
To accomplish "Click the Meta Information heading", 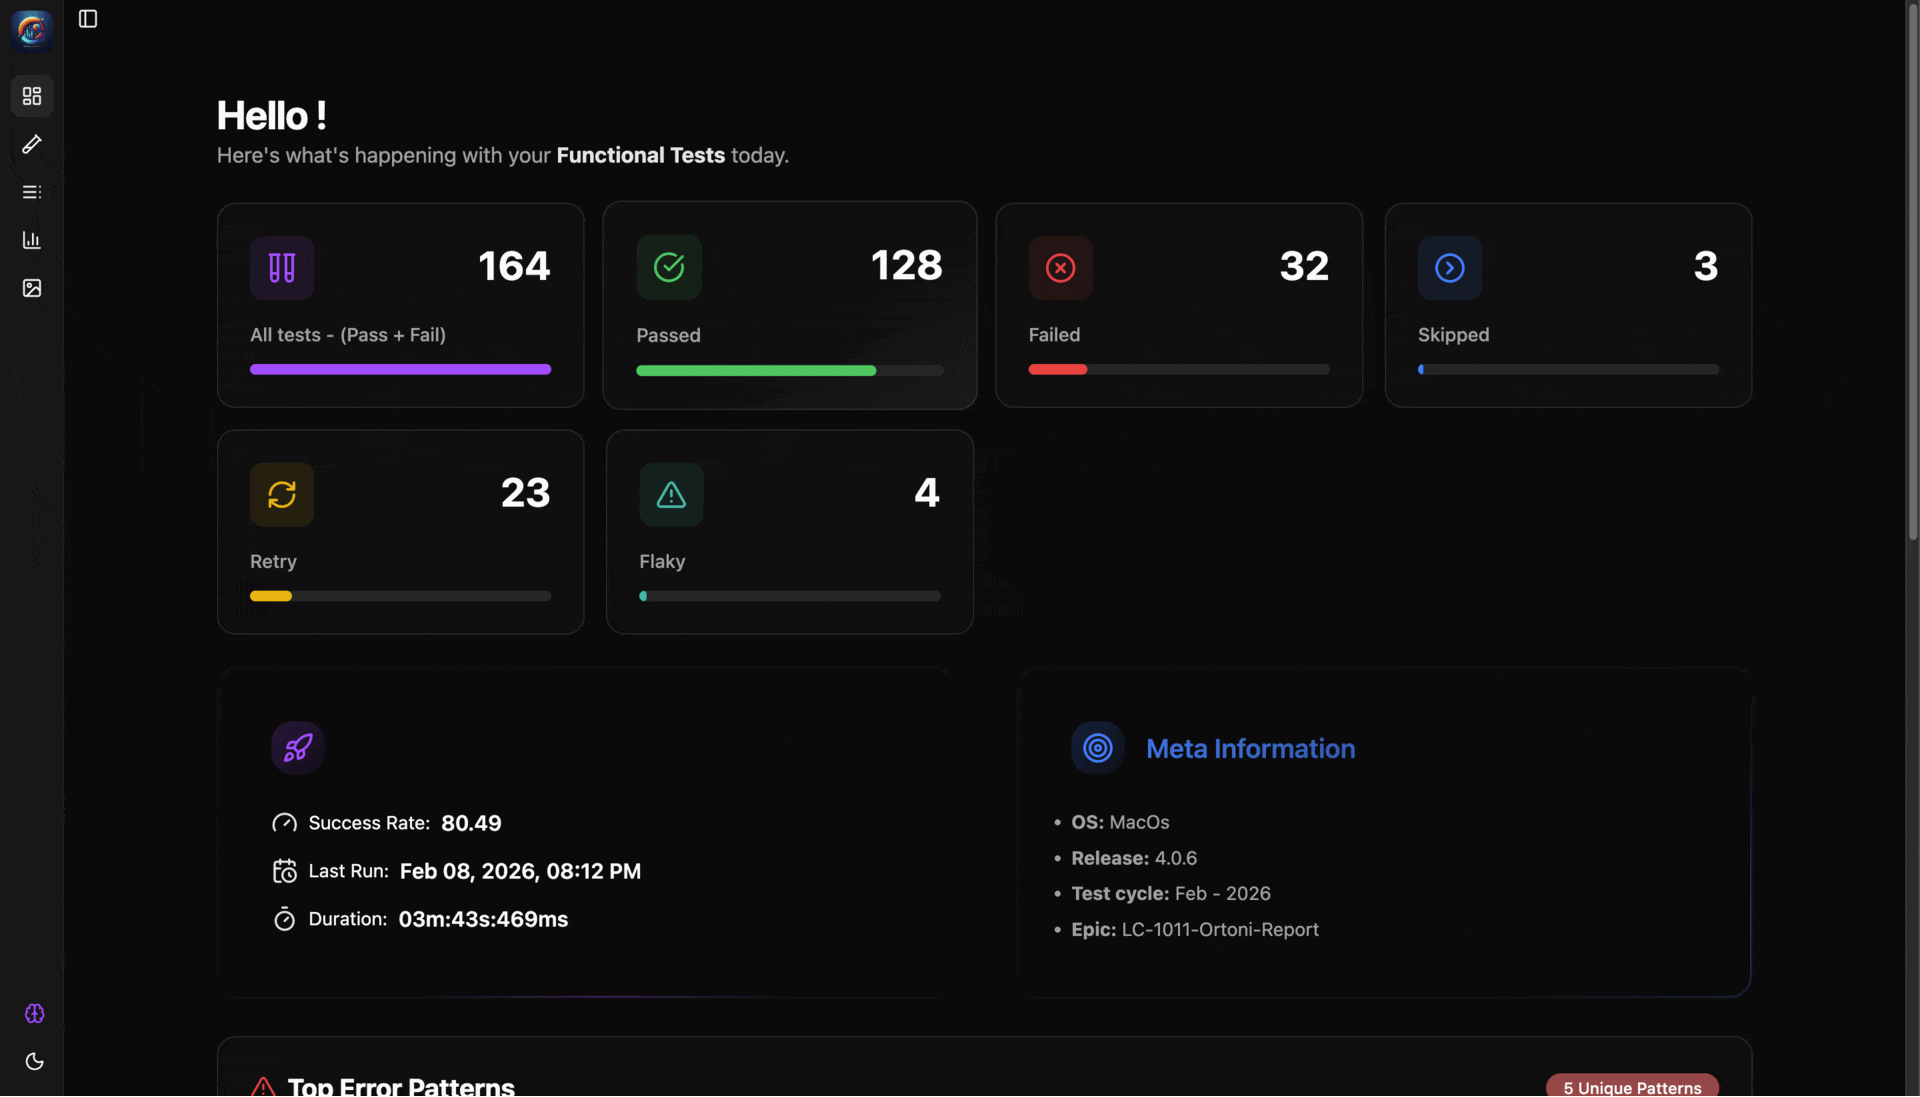I will [1250, 749].
